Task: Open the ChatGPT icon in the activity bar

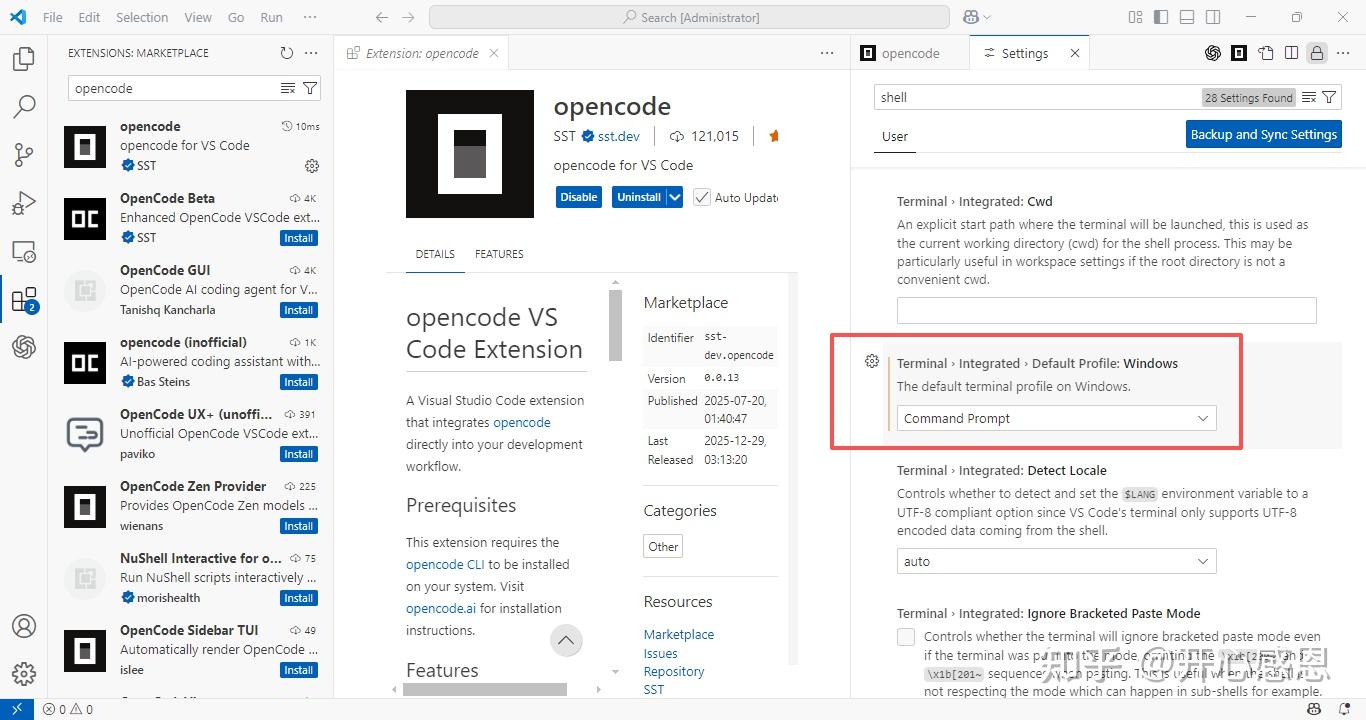Action: coord(24,347)
